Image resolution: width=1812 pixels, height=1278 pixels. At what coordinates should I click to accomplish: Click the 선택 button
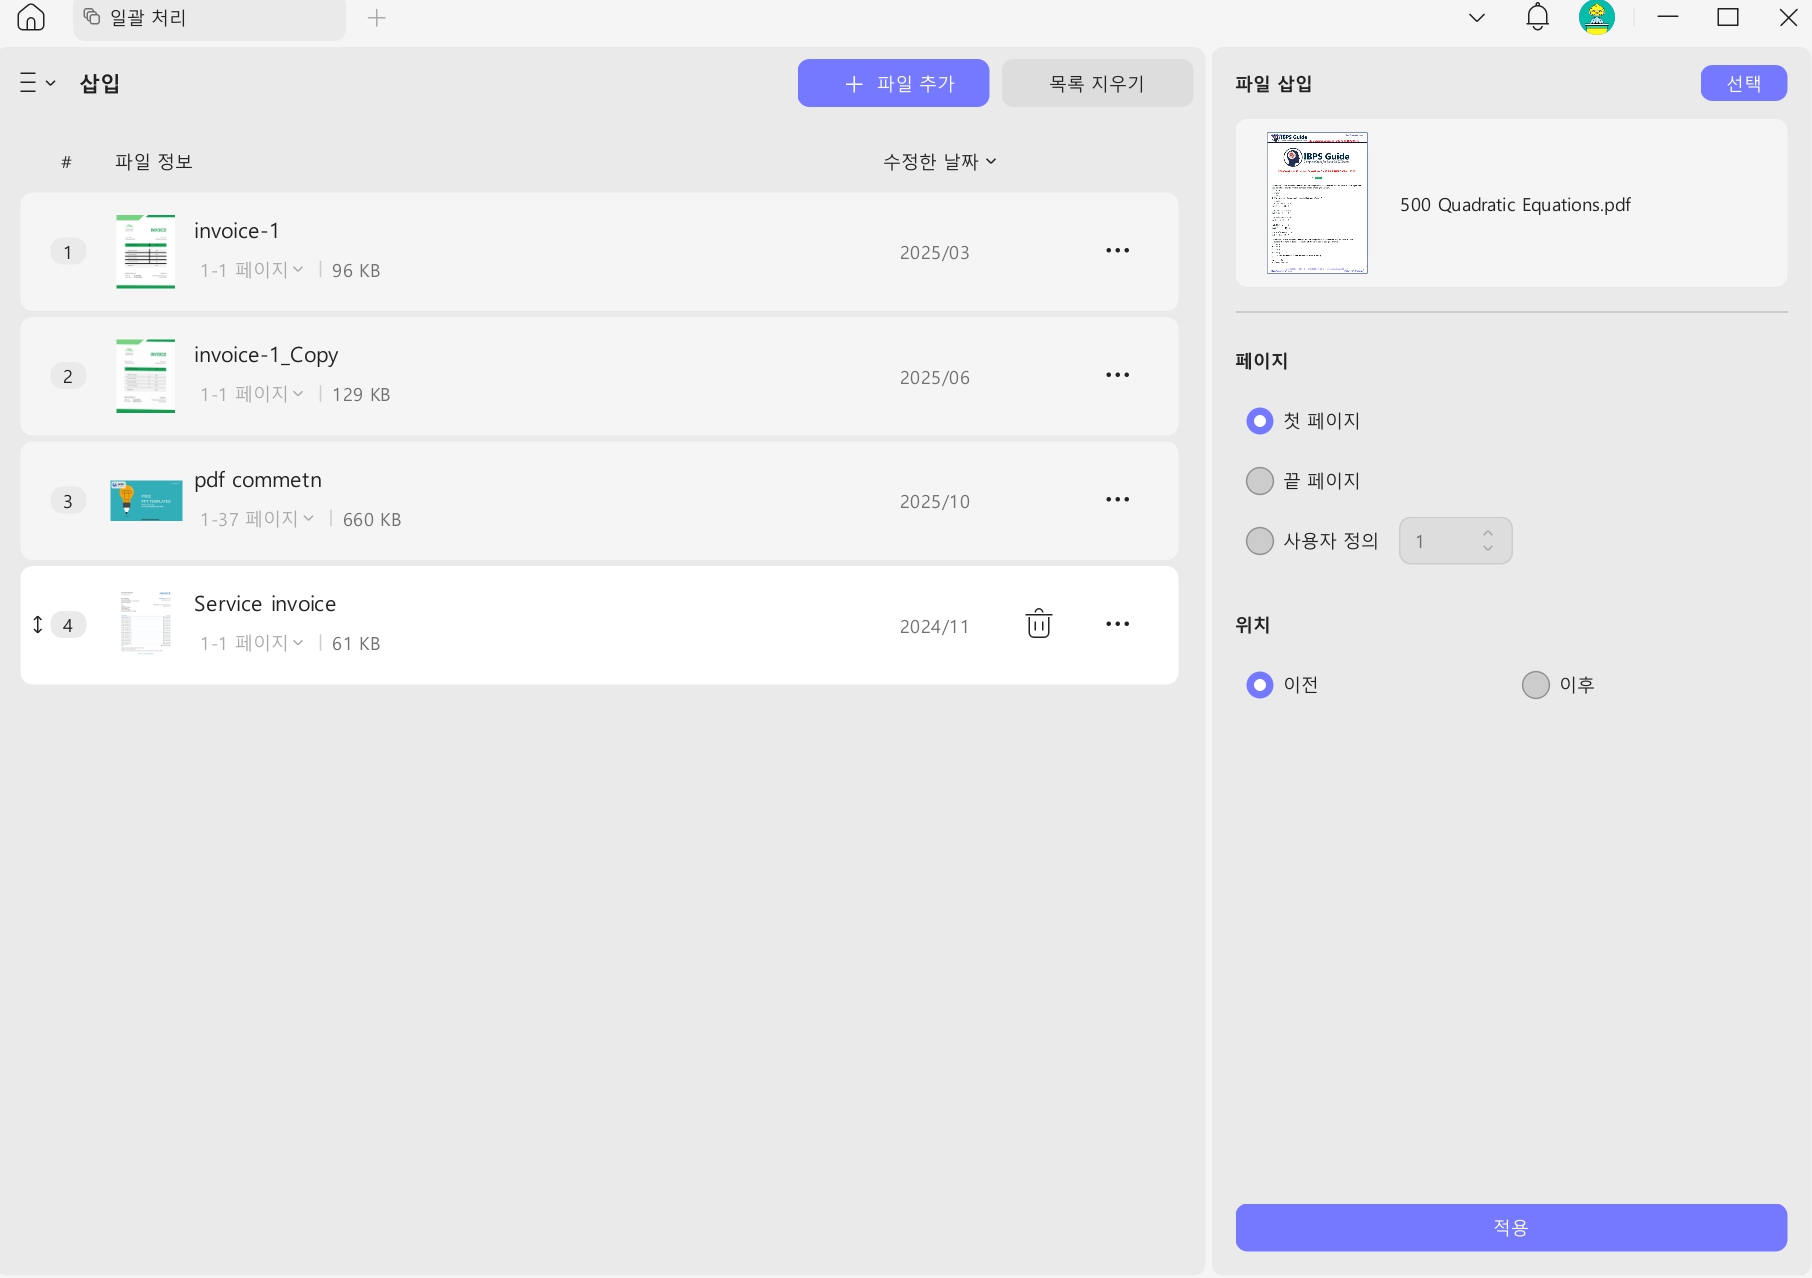[1744, 83]
